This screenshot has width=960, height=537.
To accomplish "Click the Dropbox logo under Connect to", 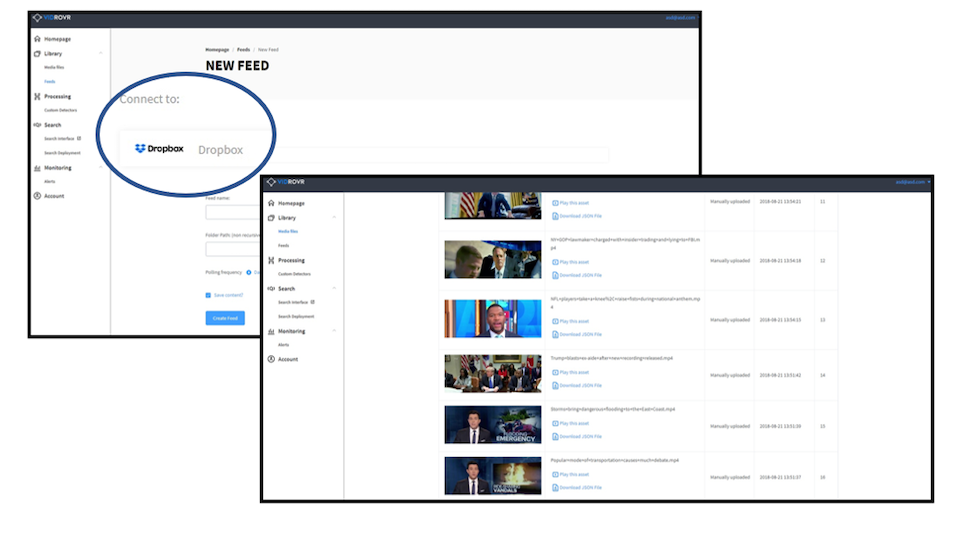I will 159,149.
